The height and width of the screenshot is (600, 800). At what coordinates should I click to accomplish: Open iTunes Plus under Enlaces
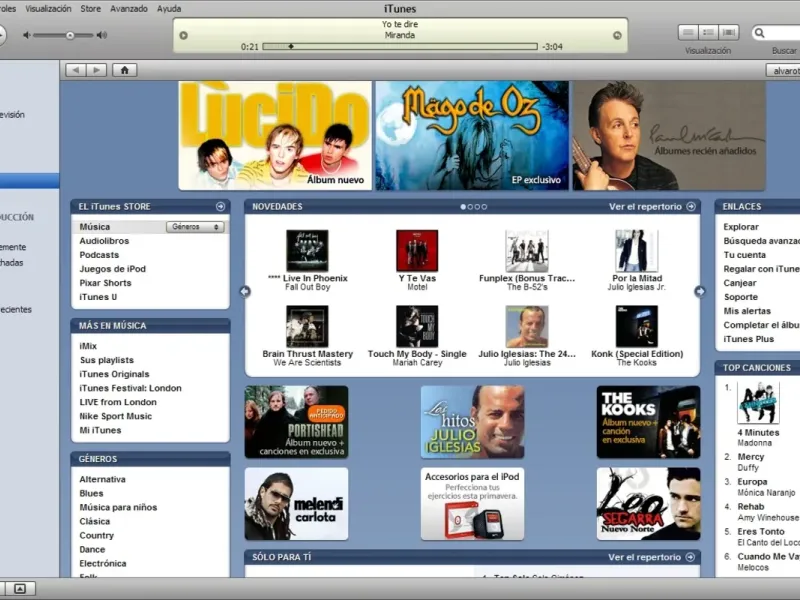pos(748,339)
